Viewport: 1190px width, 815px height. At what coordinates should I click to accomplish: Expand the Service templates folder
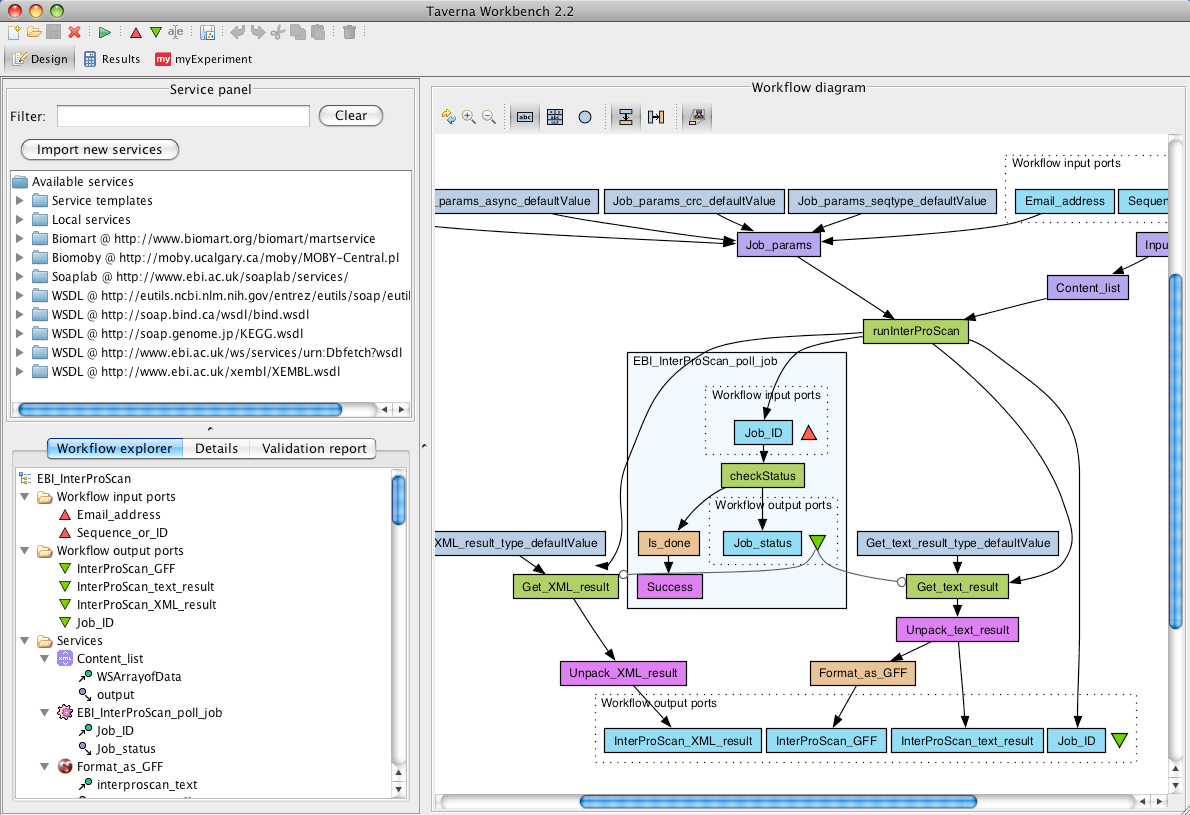19,201
